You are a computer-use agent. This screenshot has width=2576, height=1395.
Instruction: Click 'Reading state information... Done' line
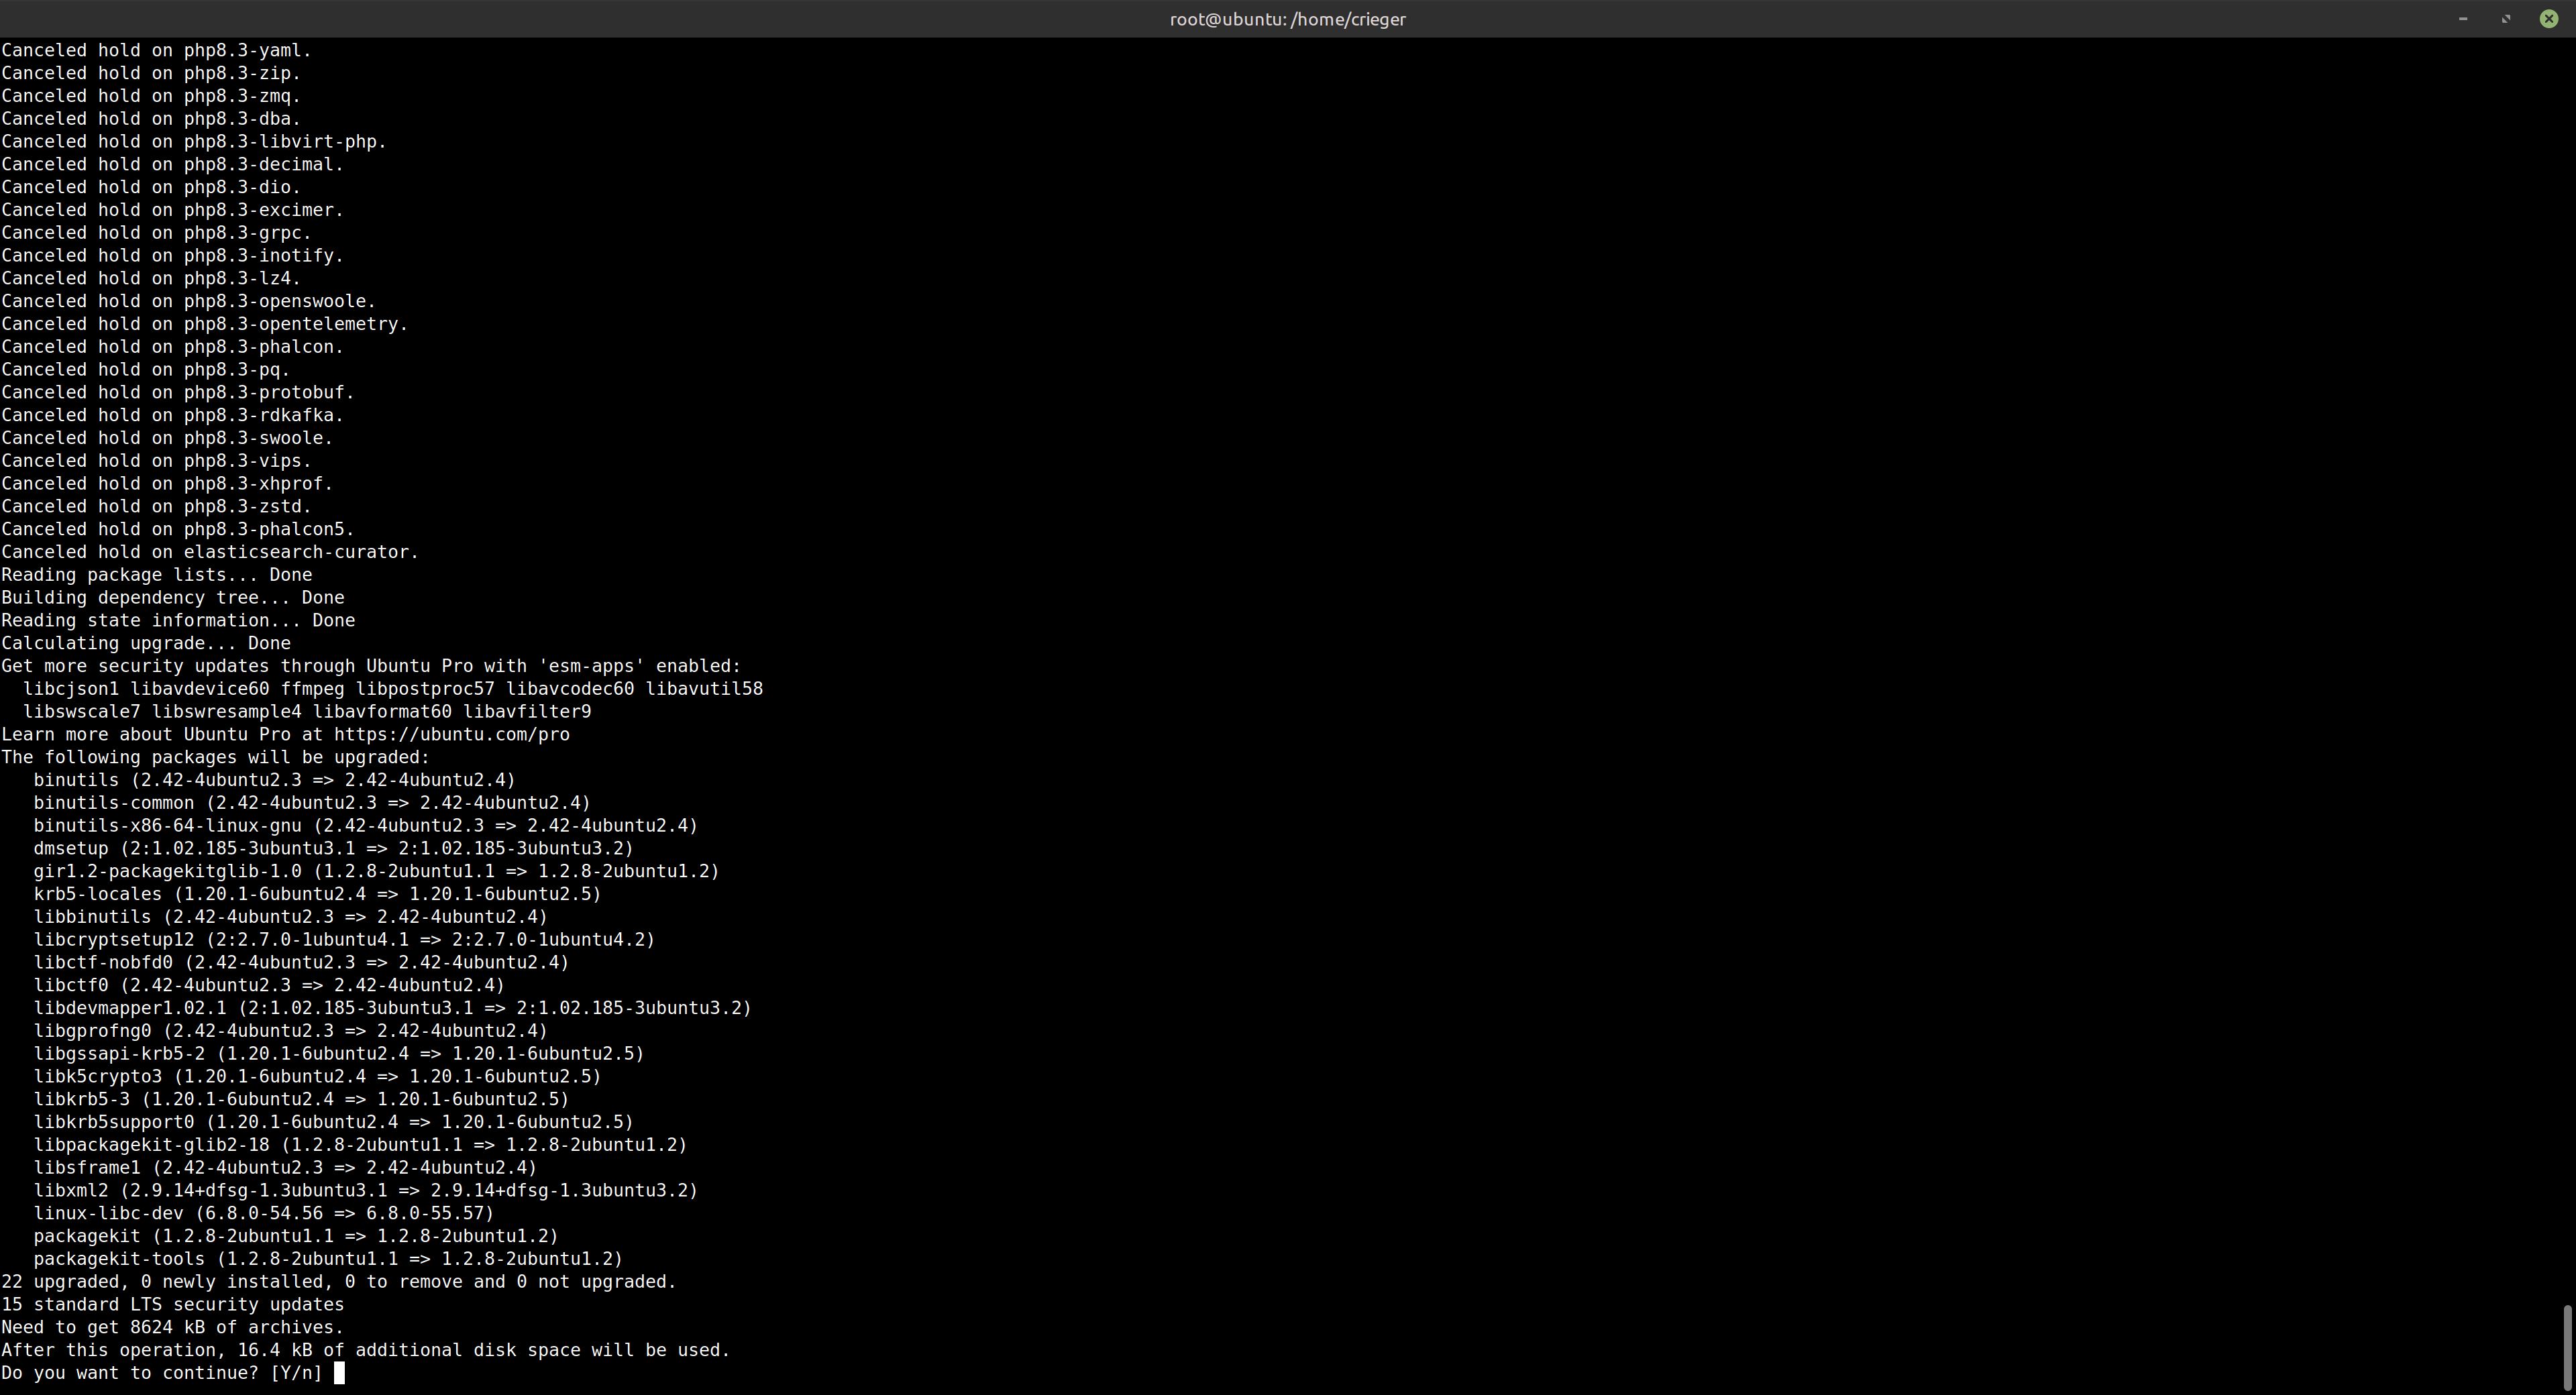178,620
